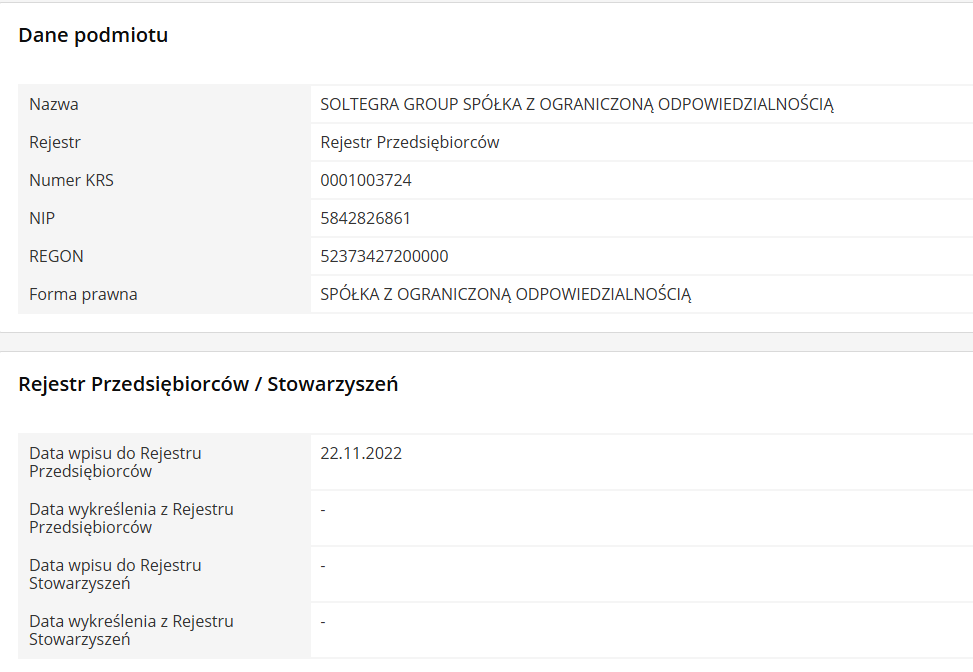This screenshot has height=672, width=973.
Task: Select the NIP value 5842826861
Action: click(x=366, y=218)
